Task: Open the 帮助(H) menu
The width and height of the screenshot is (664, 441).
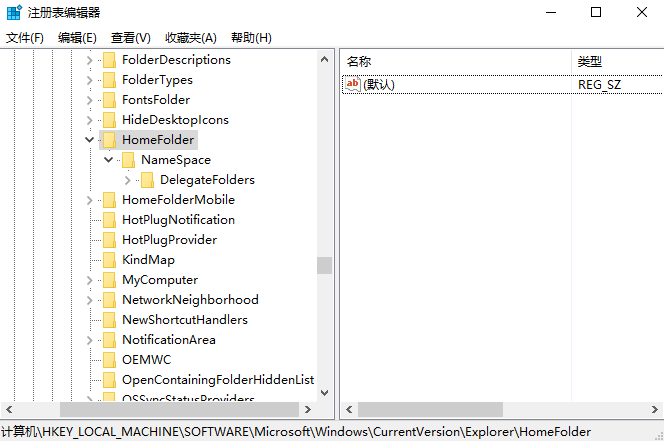Action: 251,38
